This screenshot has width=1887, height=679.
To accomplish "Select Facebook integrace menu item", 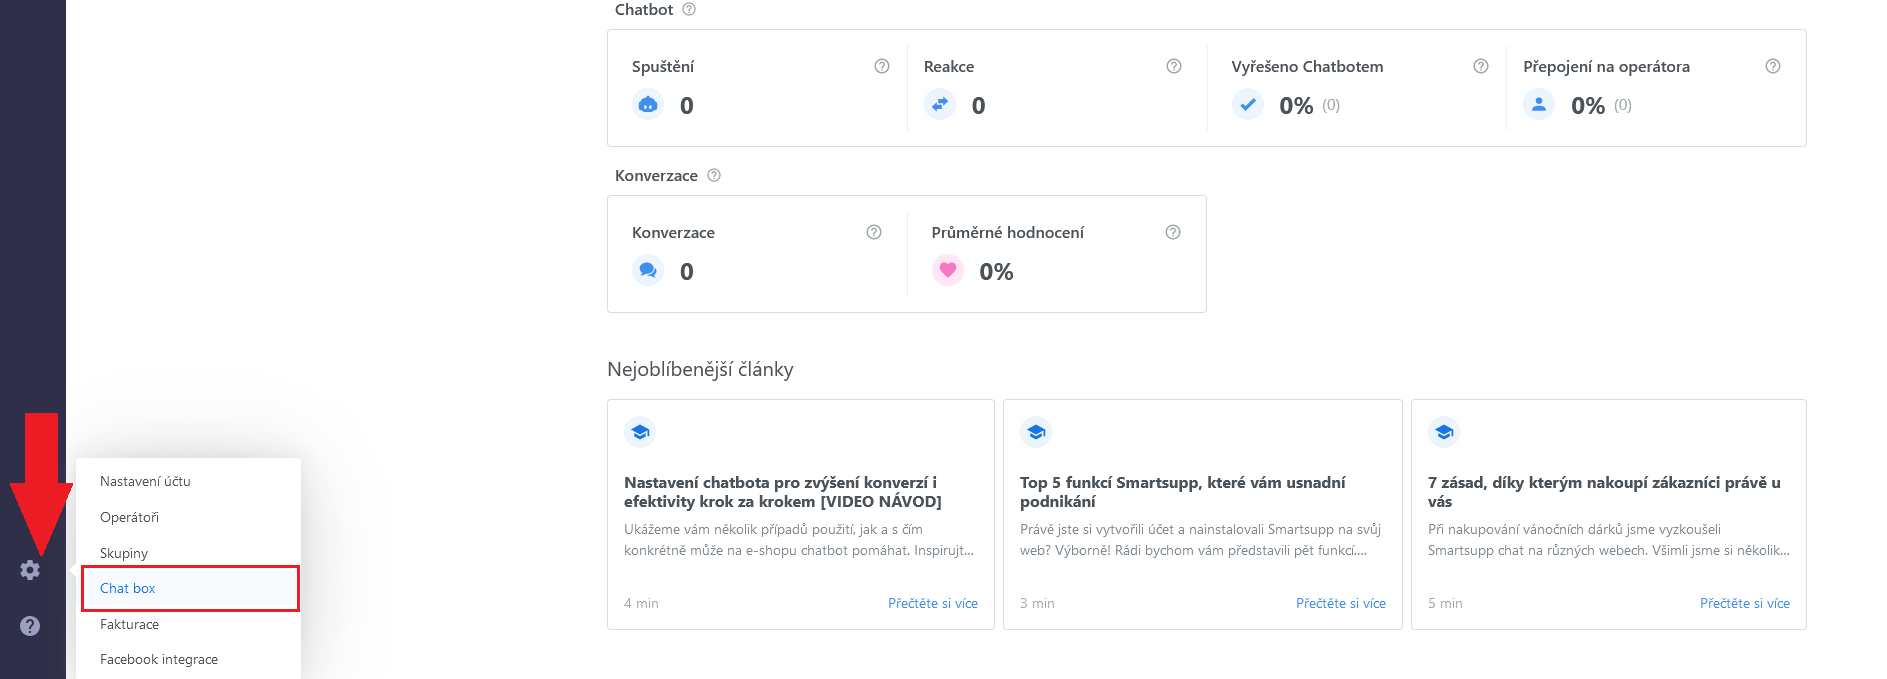I will coord(159,659).
